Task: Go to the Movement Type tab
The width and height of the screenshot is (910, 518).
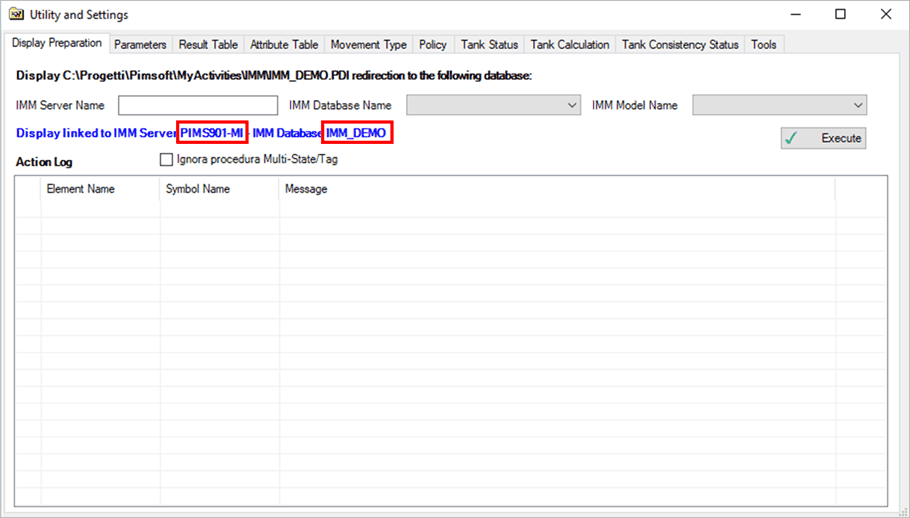Action: tap(369, 45)
